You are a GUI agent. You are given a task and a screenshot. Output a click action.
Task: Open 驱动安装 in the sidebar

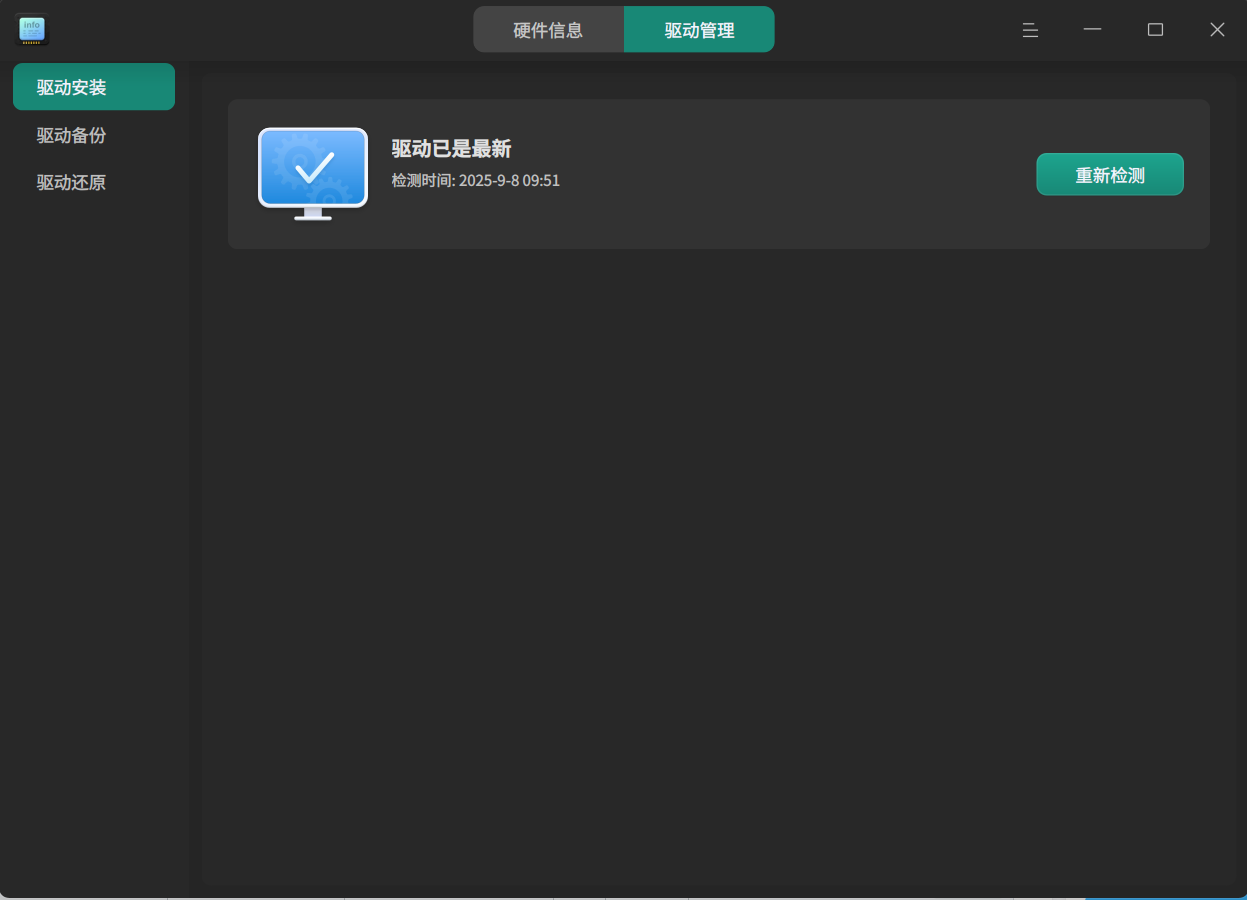pos(94,87)
